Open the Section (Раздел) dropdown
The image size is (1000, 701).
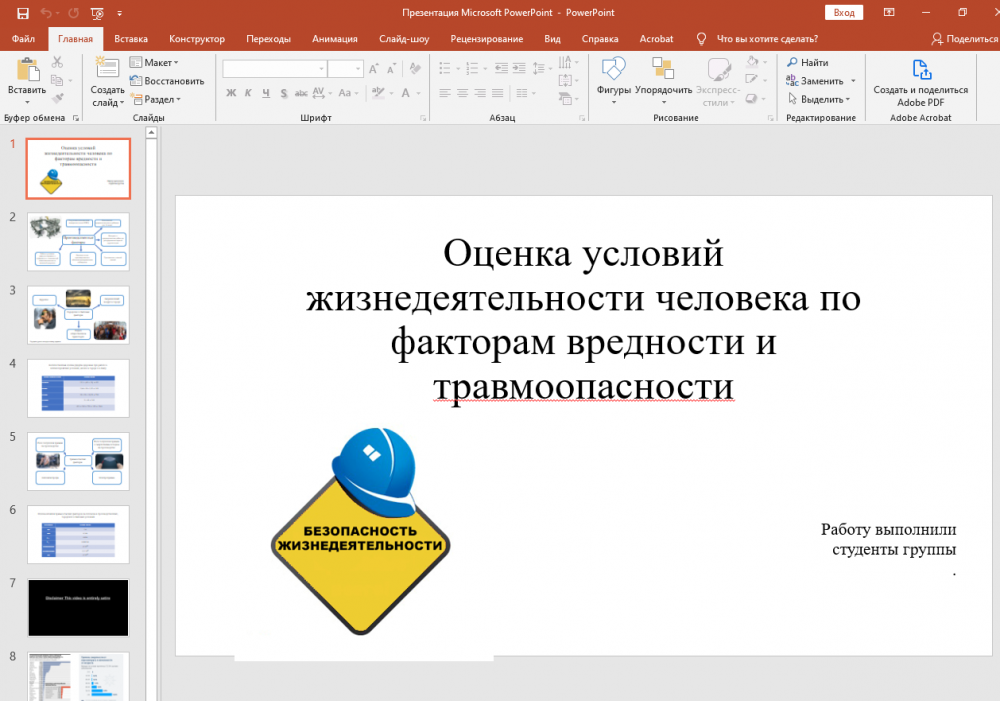[160, 99]
